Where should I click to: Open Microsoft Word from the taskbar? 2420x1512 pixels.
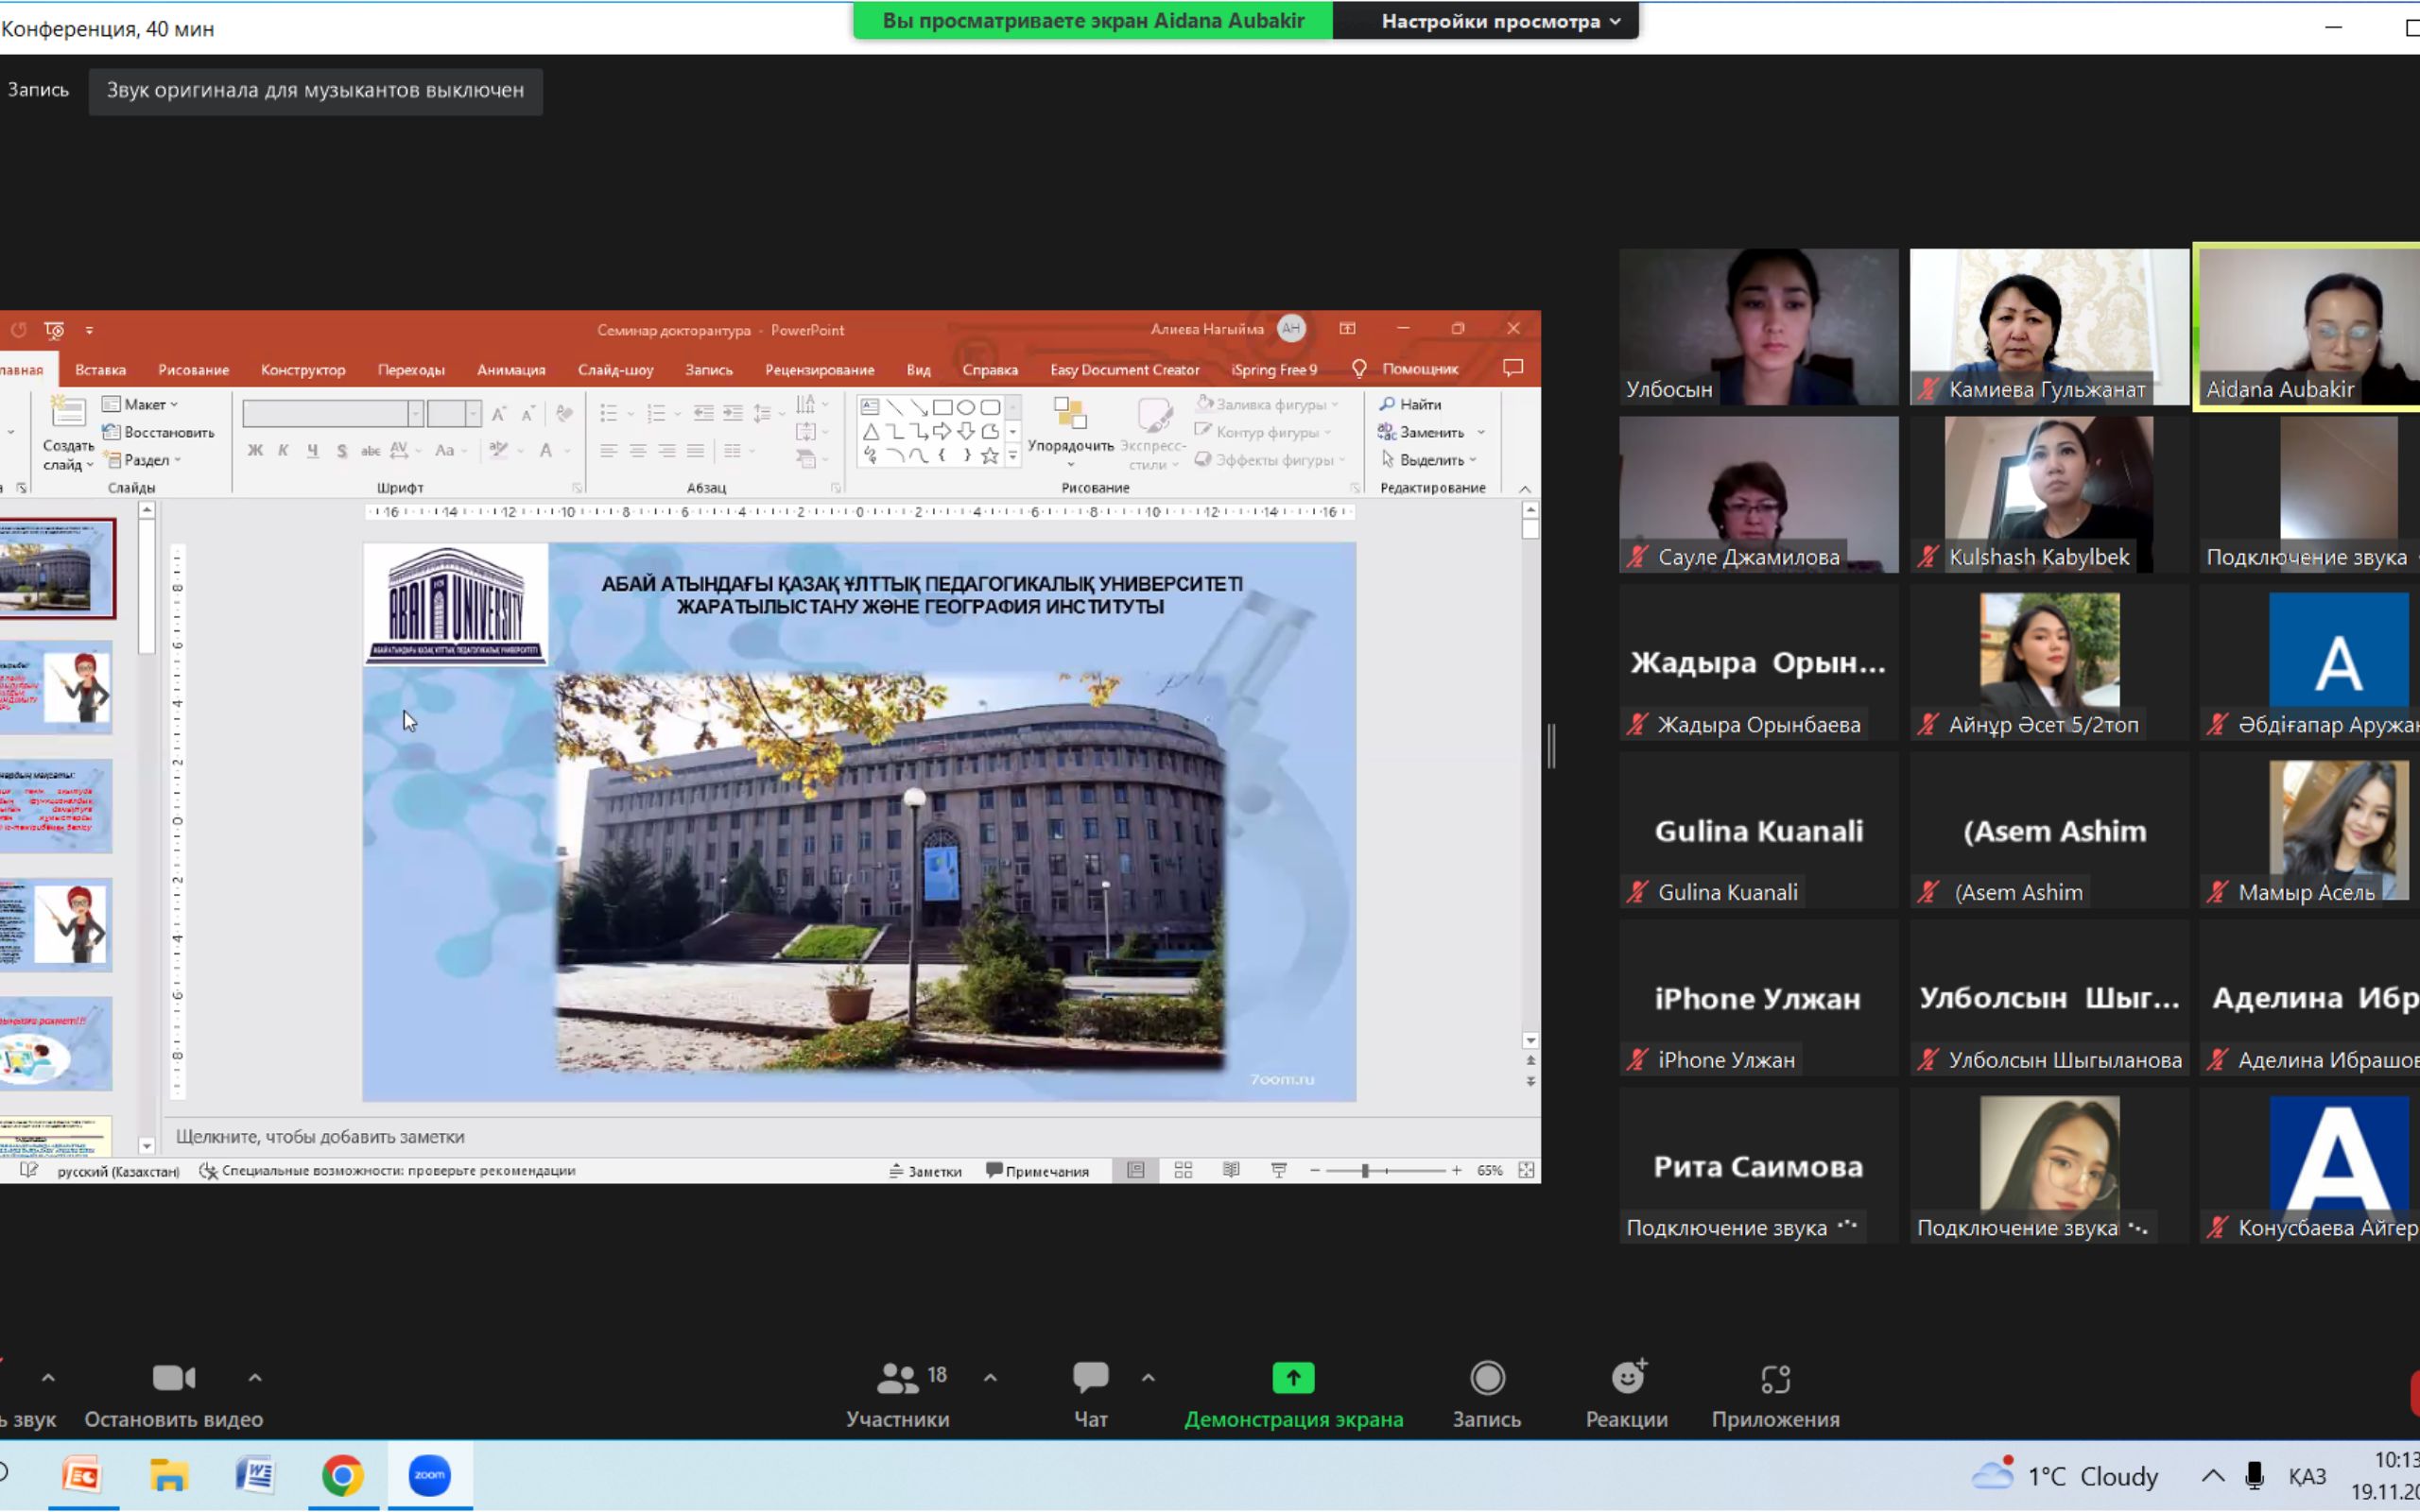[x=256, y=1476]
